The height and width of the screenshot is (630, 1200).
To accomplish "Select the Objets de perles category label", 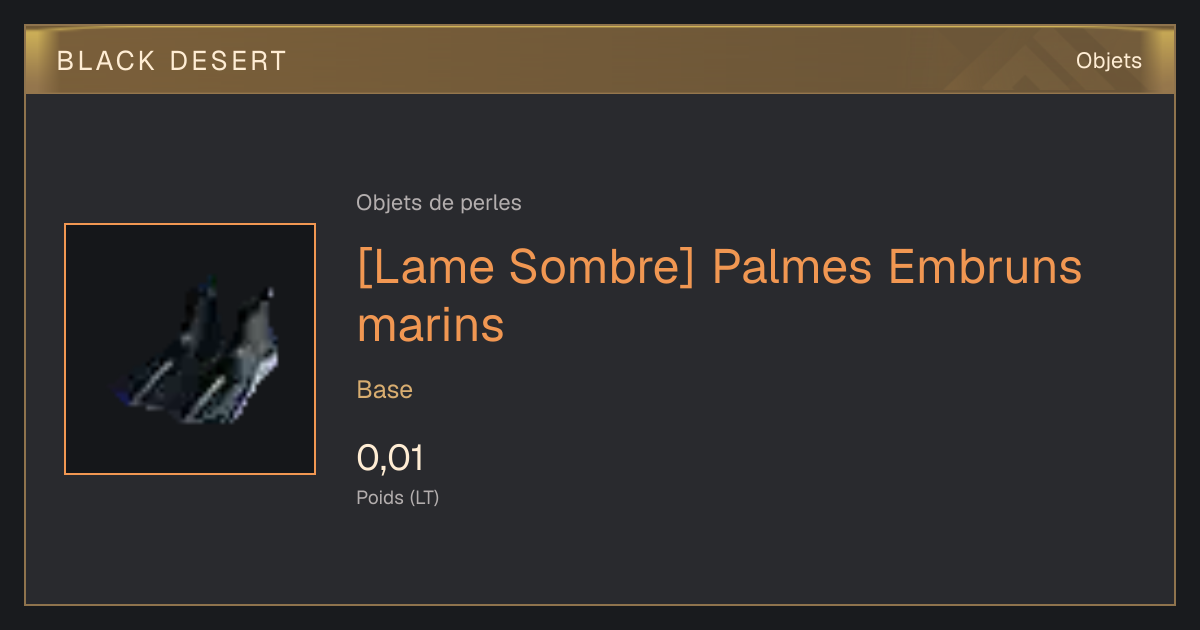I will coord(439,203).
